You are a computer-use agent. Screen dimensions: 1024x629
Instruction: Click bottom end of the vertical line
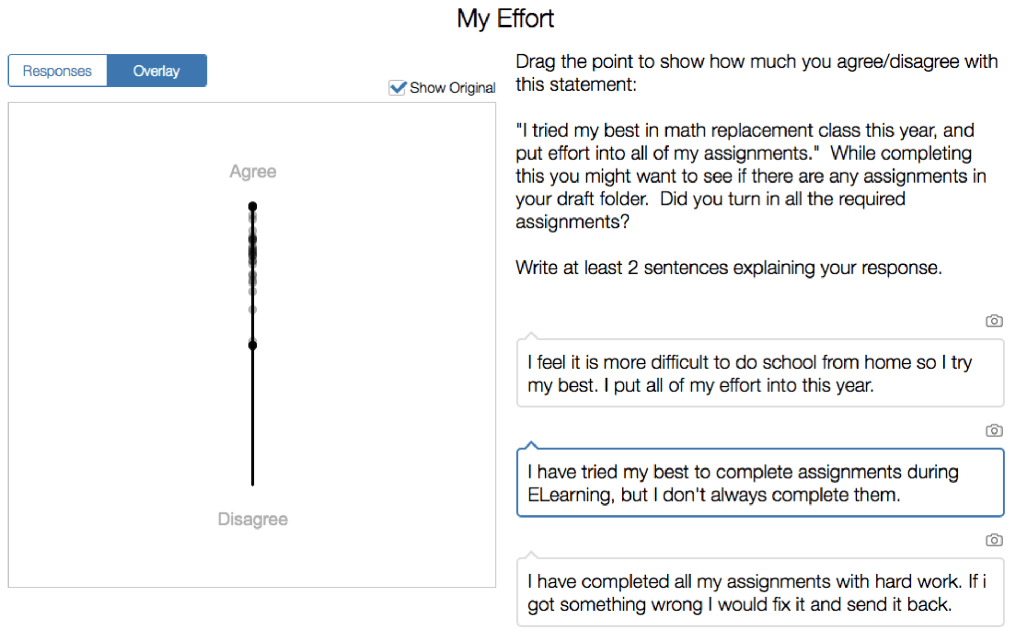(x=252, y=484)
